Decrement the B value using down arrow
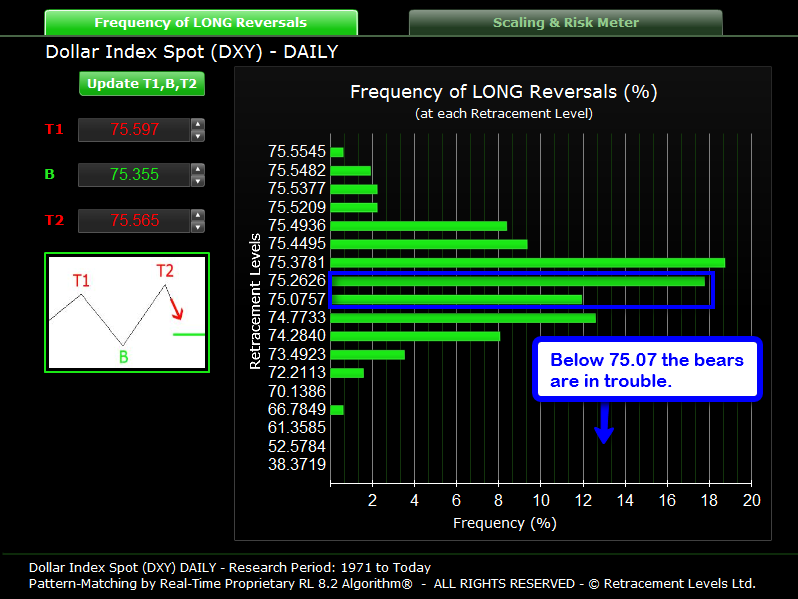The height and width of the screenshot is (599, 798). pos(198,181)
